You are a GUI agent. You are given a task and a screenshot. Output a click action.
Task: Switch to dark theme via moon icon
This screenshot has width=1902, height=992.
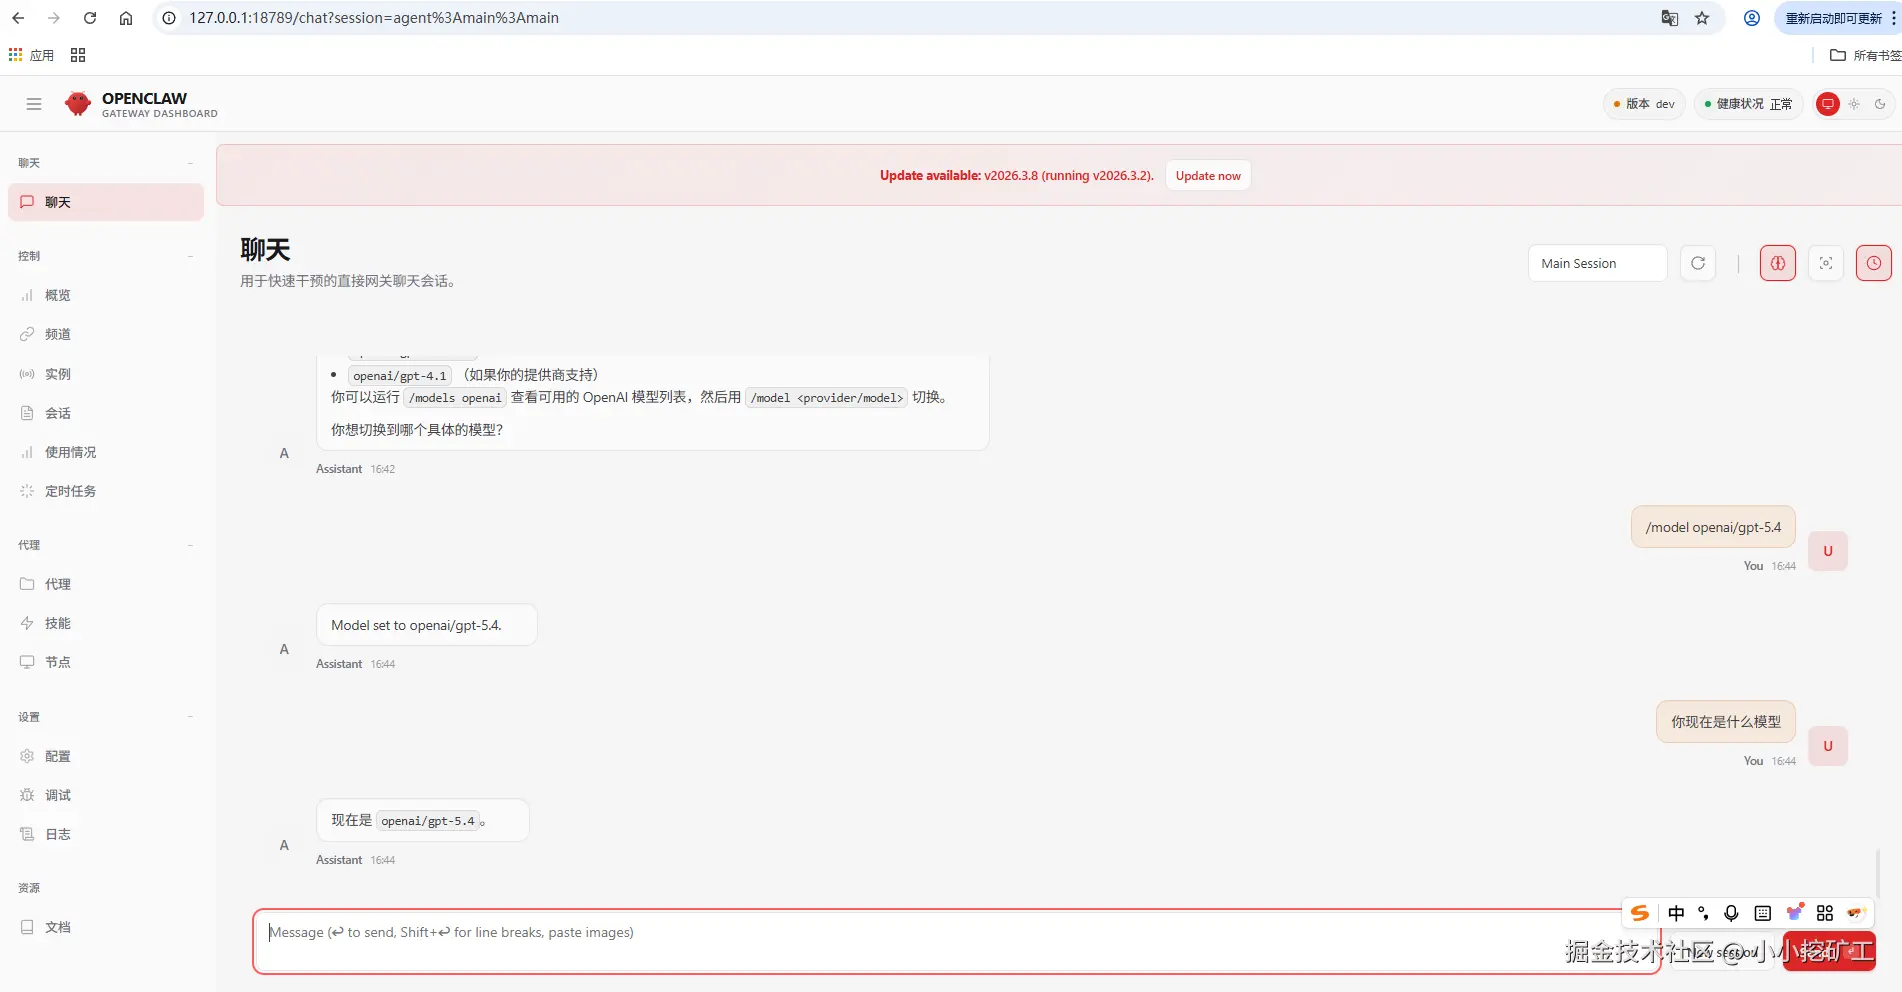[x=1880, y=104]
